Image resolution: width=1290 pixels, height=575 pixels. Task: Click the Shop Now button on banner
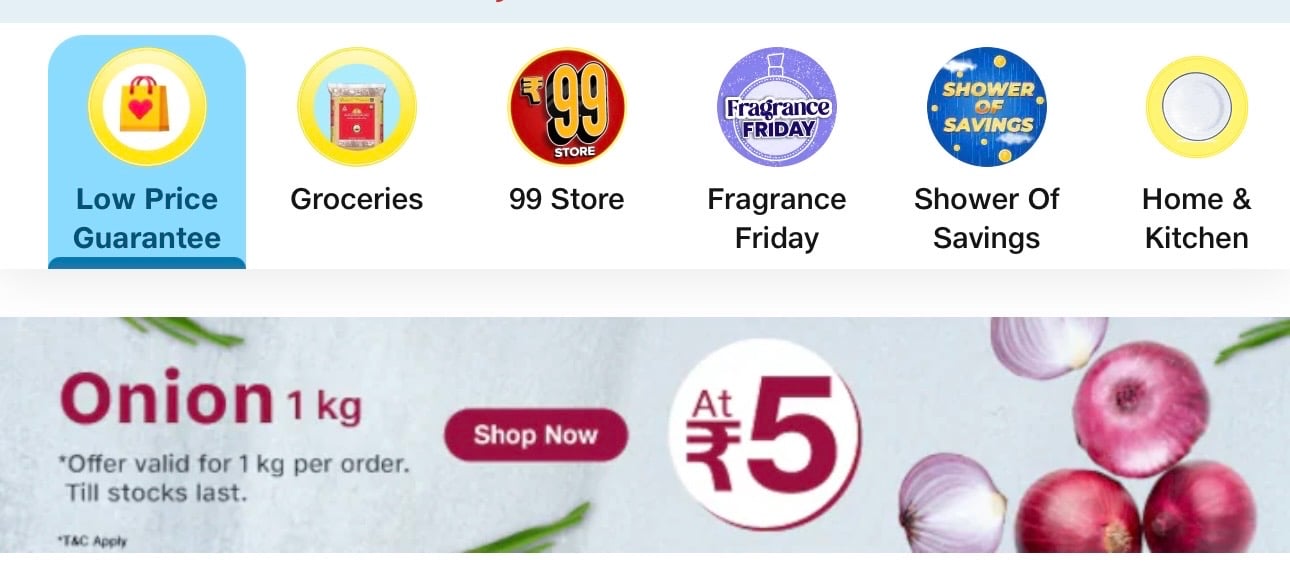536,435
